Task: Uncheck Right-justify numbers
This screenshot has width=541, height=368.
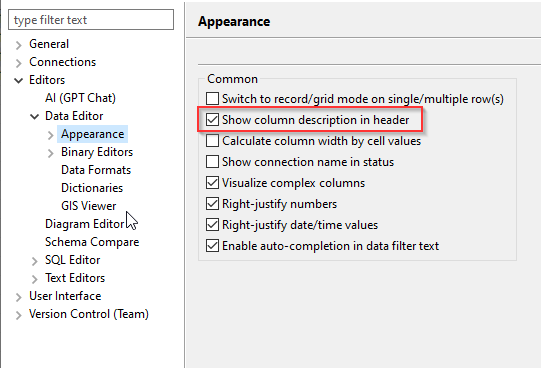Action: click(212, 204)
